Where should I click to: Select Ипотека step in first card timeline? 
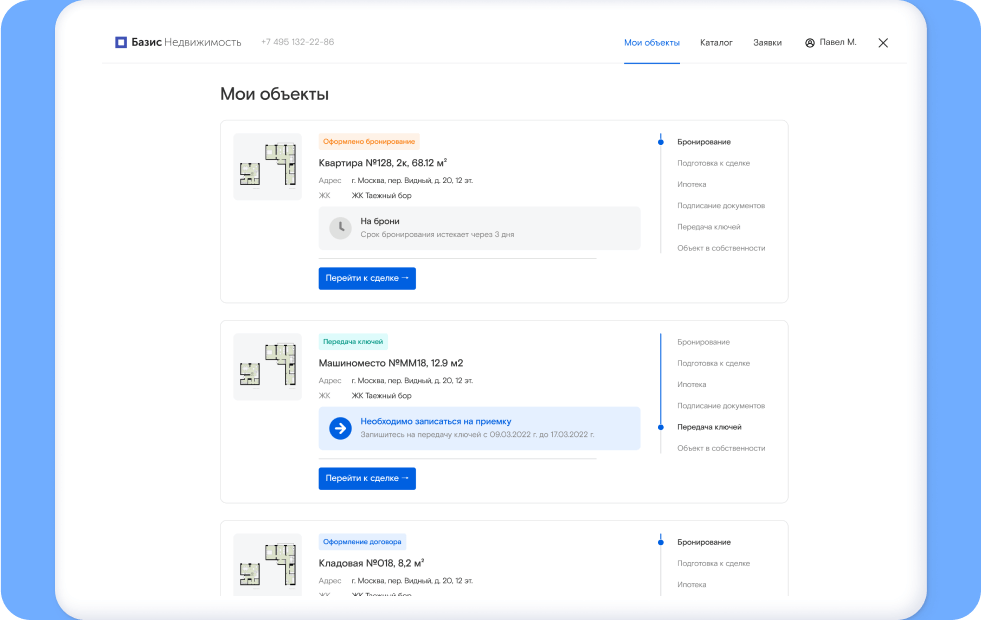(x=691, y=185)
